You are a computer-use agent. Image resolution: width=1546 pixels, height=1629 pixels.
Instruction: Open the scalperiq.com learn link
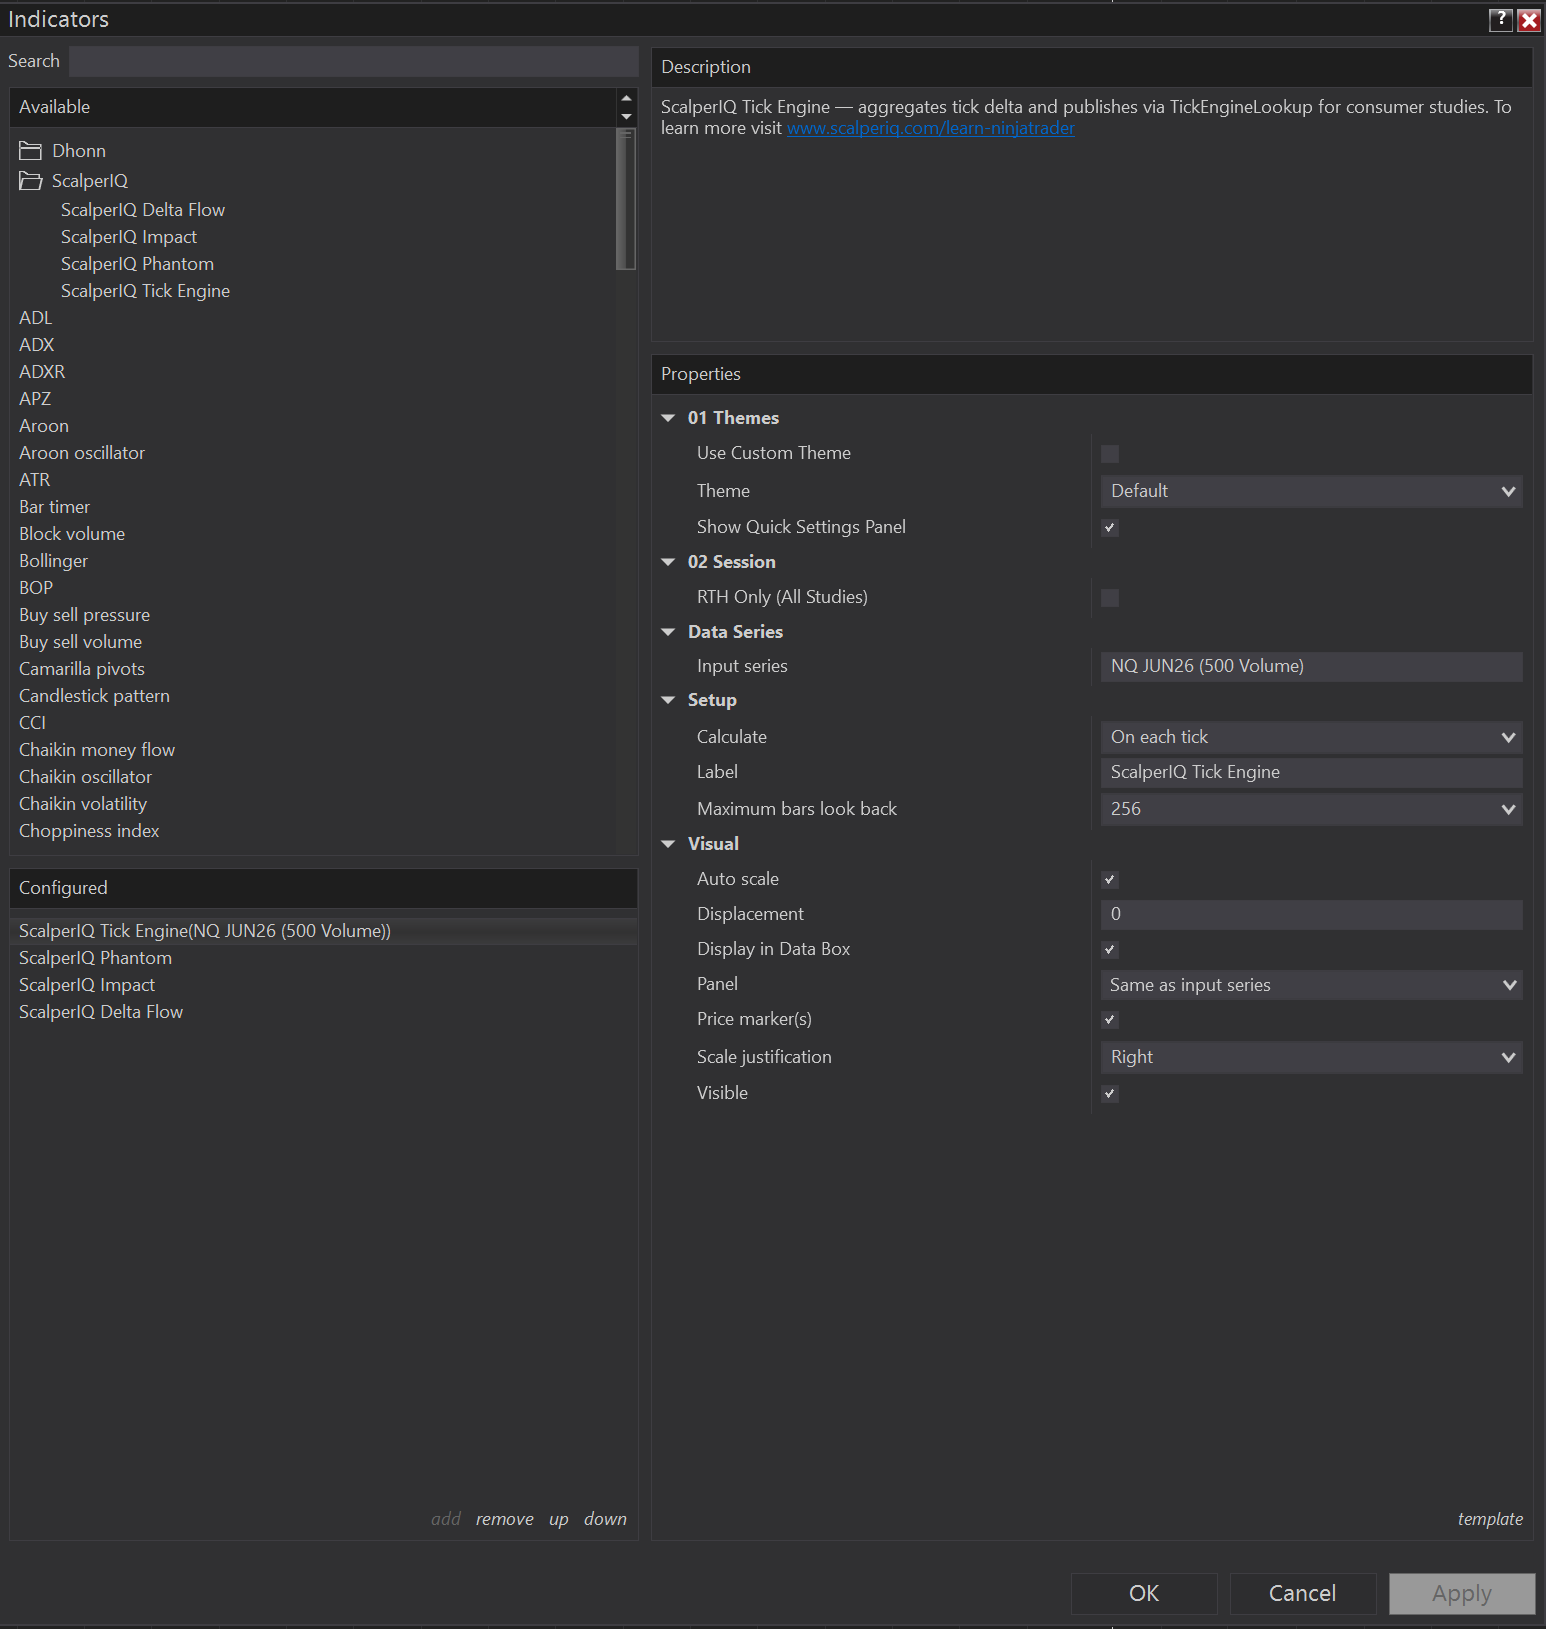pyautogui.click(x=931, y=128)
